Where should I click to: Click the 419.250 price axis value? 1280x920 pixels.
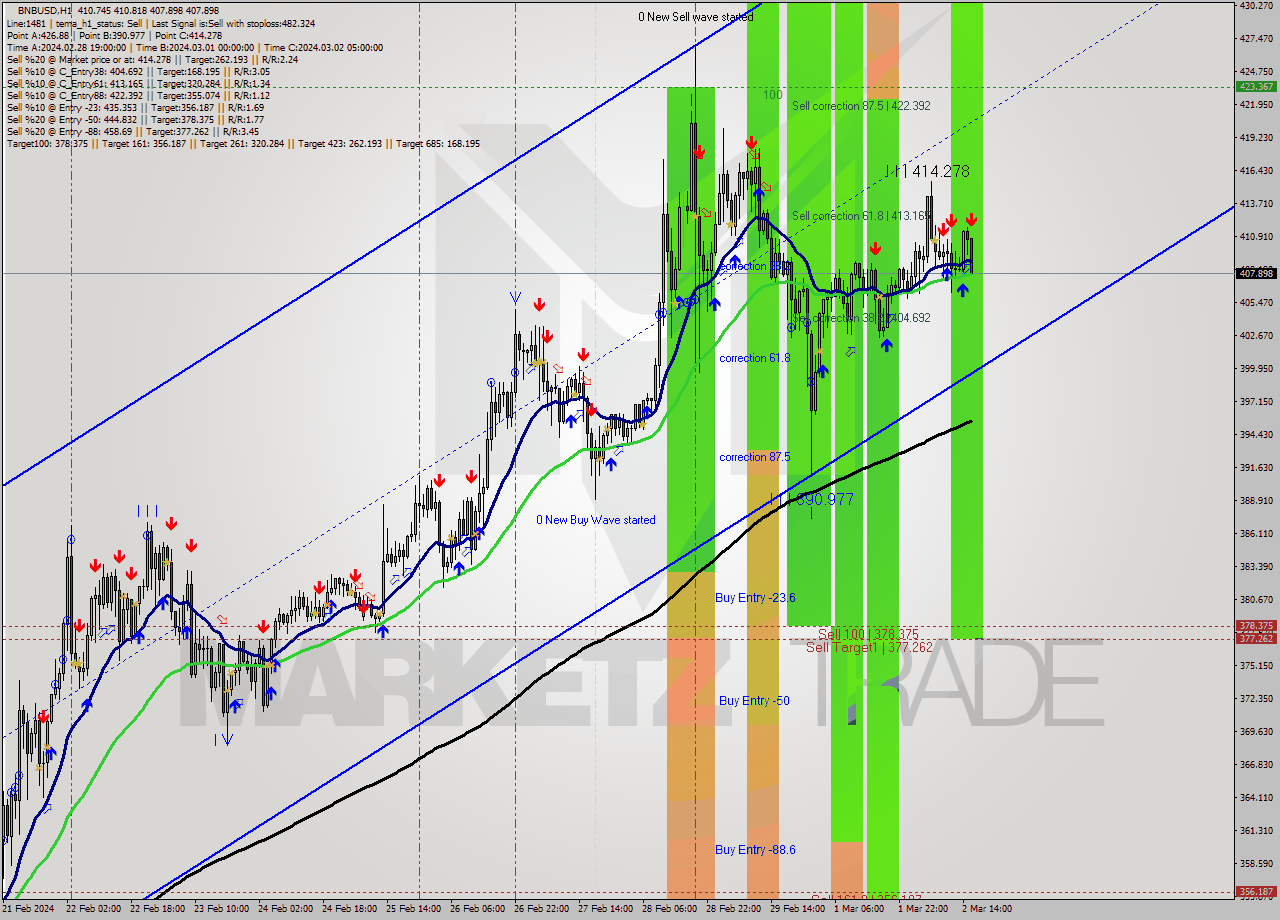coord(1256,138)
